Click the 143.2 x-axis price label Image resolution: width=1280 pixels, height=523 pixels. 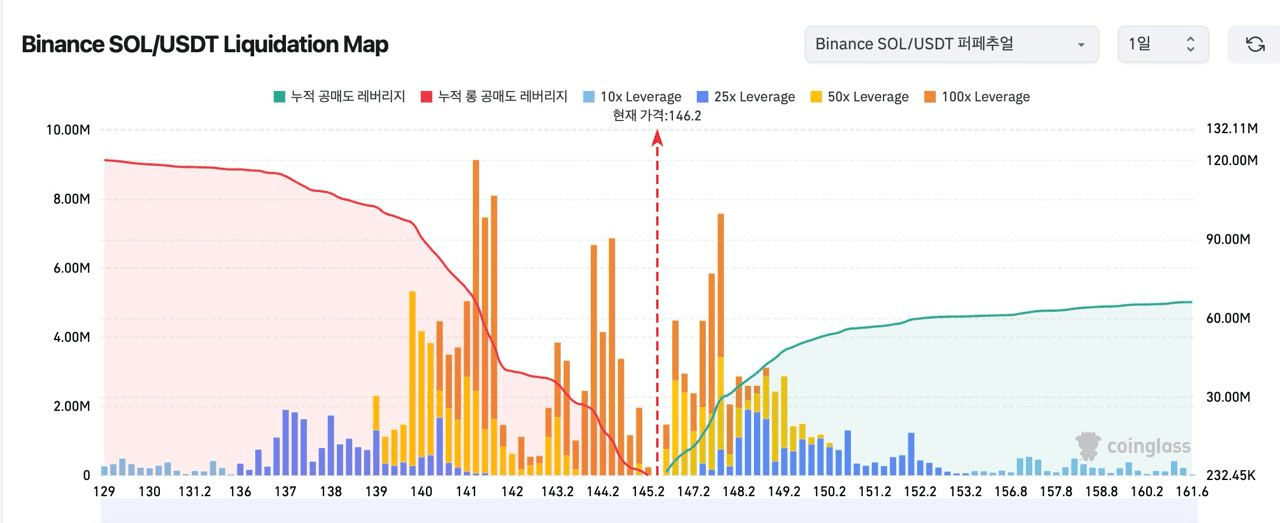(x=557, y=492)
